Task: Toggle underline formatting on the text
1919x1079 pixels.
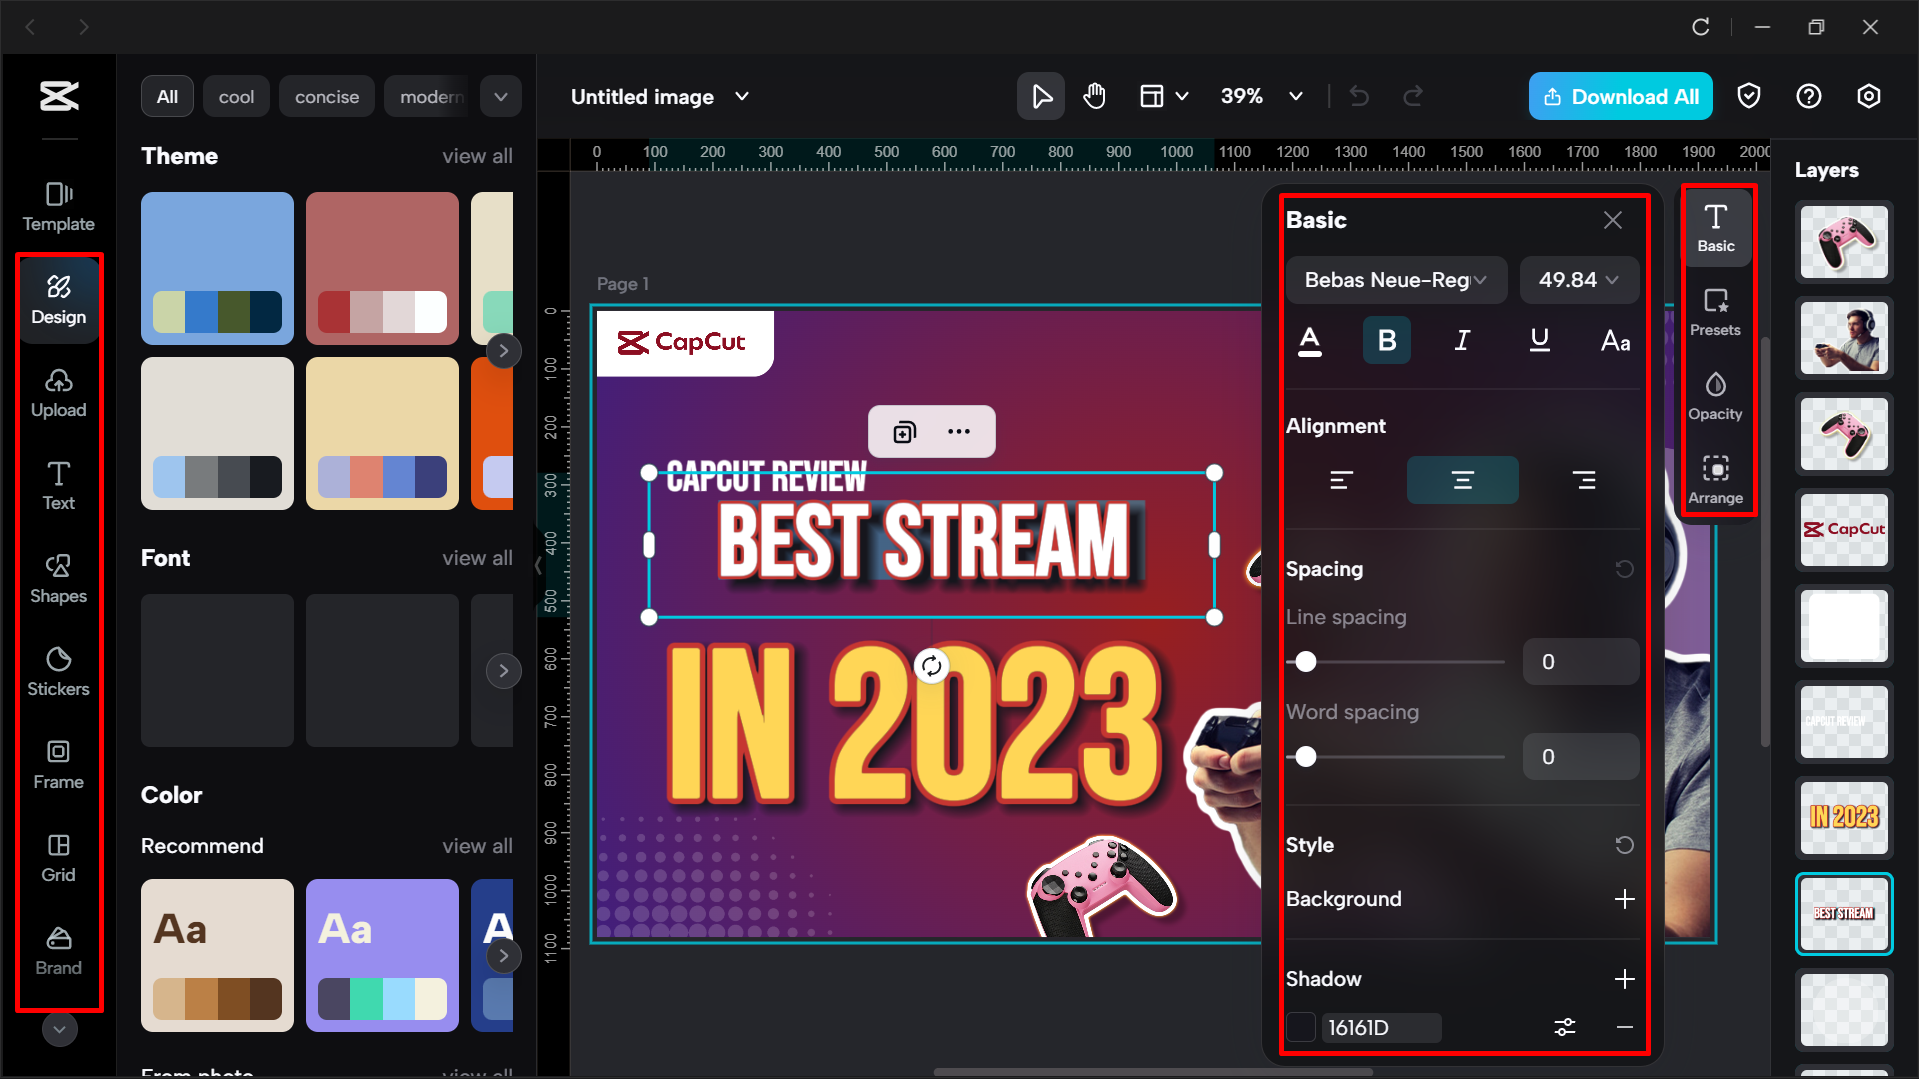Action: click(1538, 340)
